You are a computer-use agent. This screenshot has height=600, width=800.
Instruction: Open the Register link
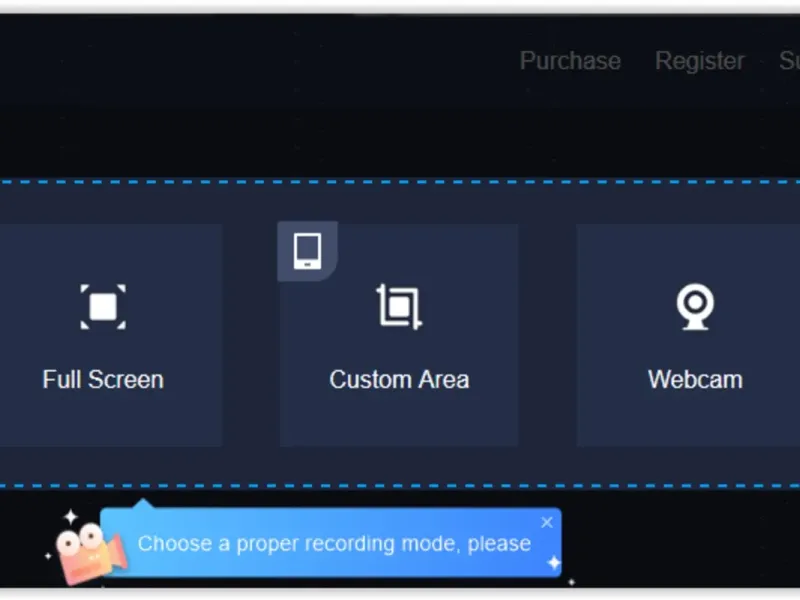click(699, 61)
